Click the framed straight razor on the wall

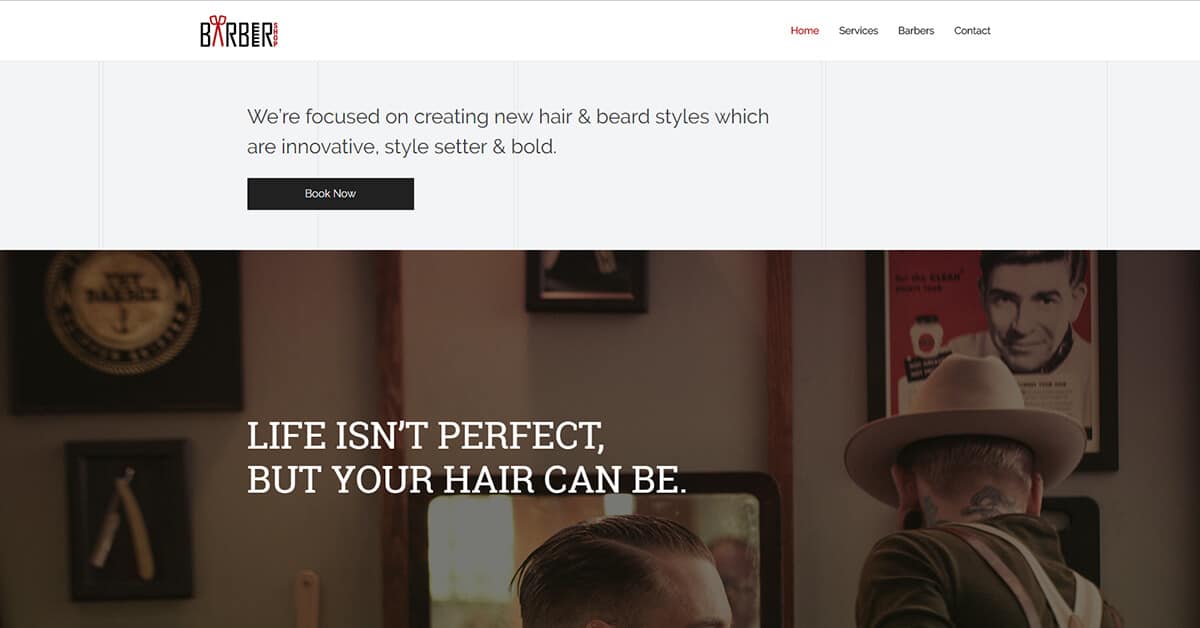point(128,520)
